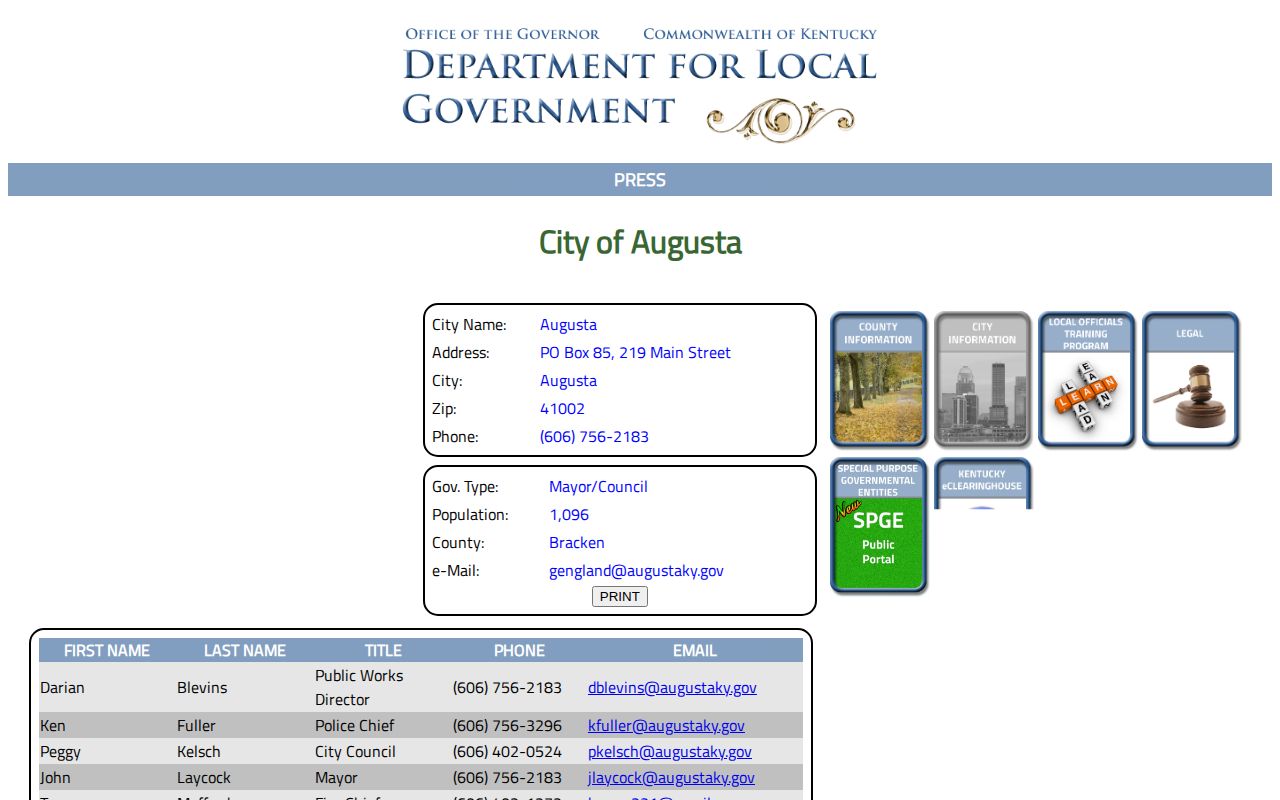
Task: Select phone number (606) 402-0524
Action: pyautogui.click(x=507, y=752)
